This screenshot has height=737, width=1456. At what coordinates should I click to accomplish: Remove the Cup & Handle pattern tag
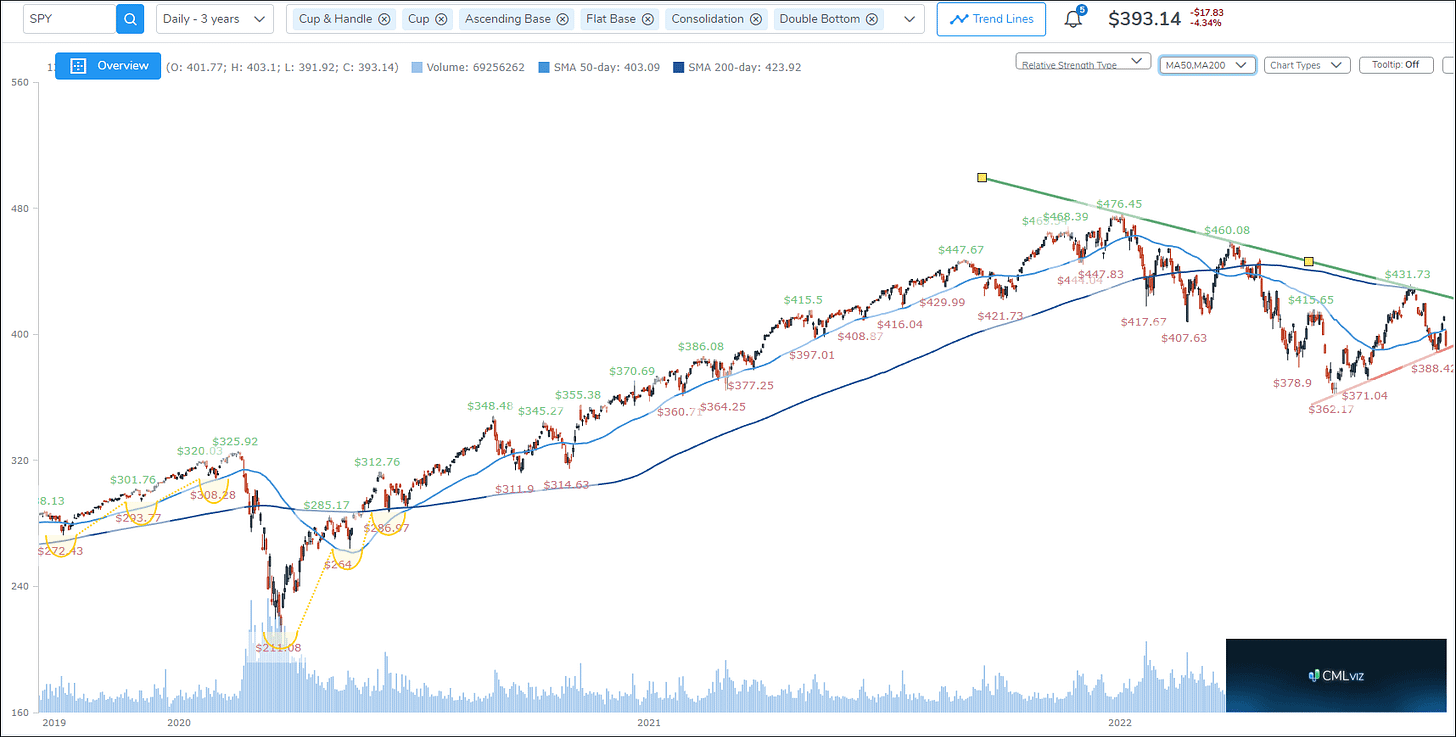click(x=384, y=19)
